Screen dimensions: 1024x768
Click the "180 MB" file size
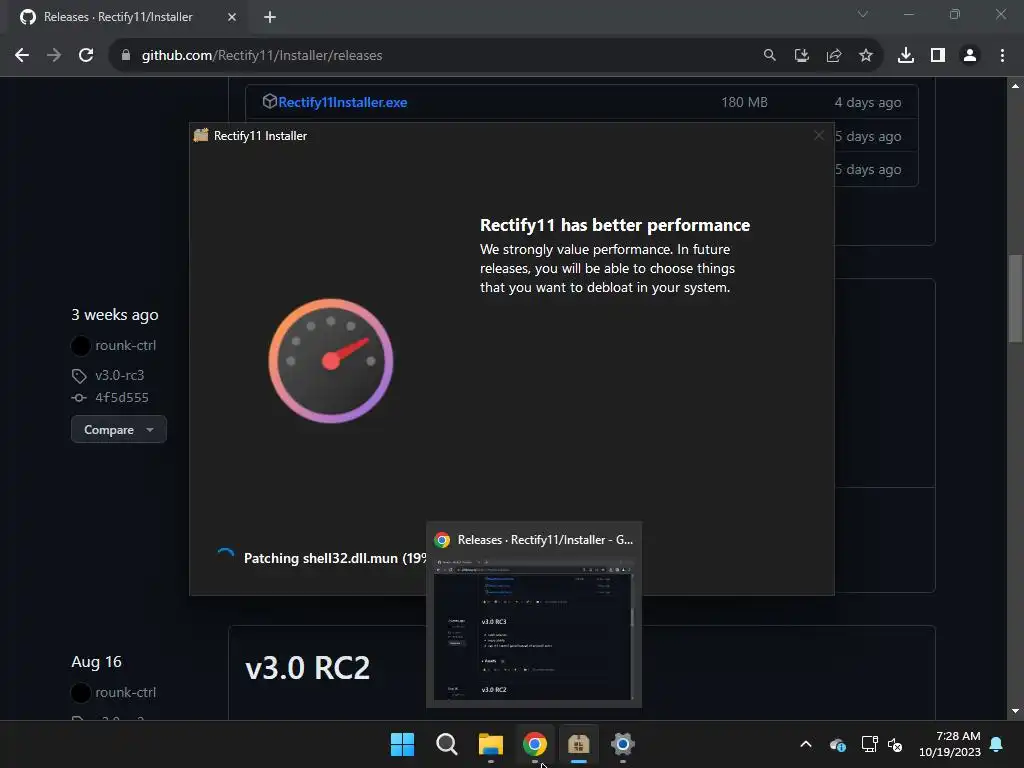[x=744, y=102]
